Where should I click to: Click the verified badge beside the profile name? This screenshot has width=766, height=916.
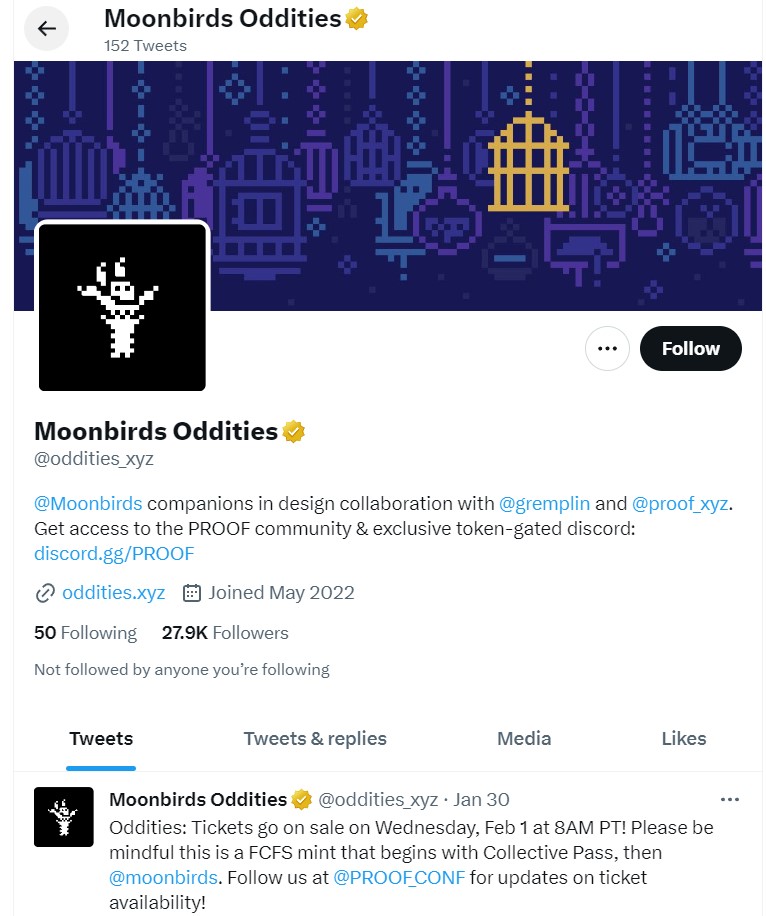pos(293,432)
